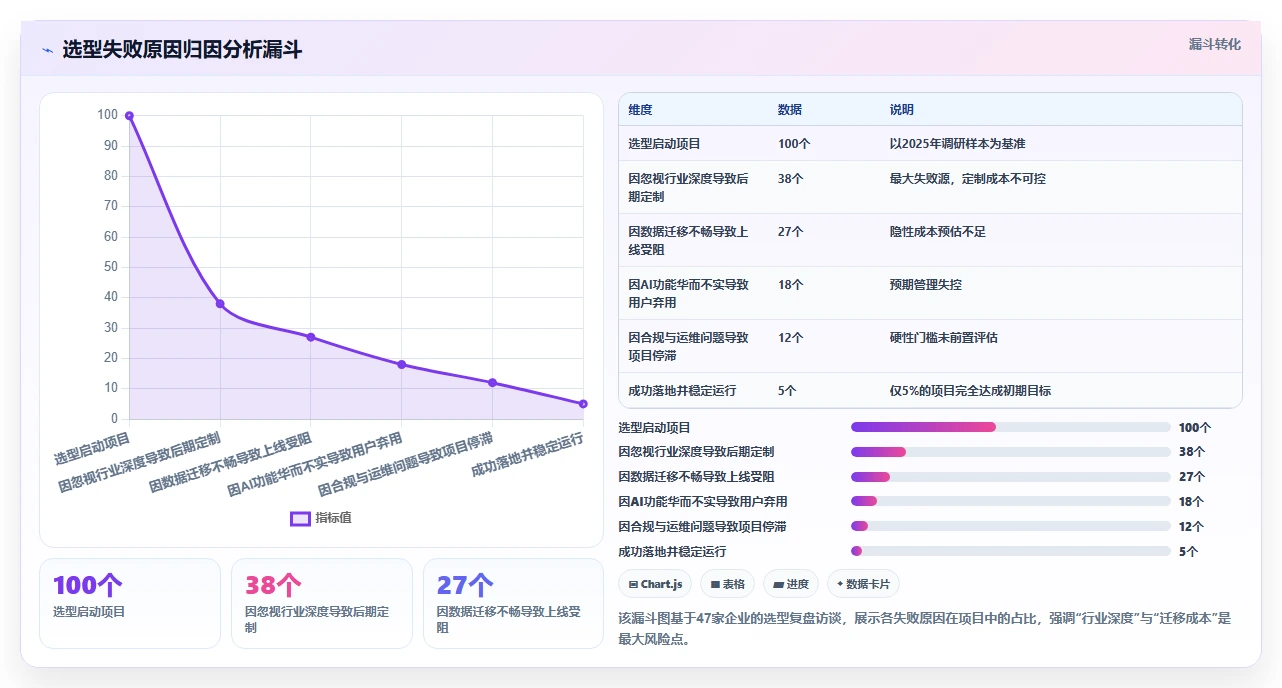
Task: Click the 漏斗转化 tag label
Action: point(1215,45)
